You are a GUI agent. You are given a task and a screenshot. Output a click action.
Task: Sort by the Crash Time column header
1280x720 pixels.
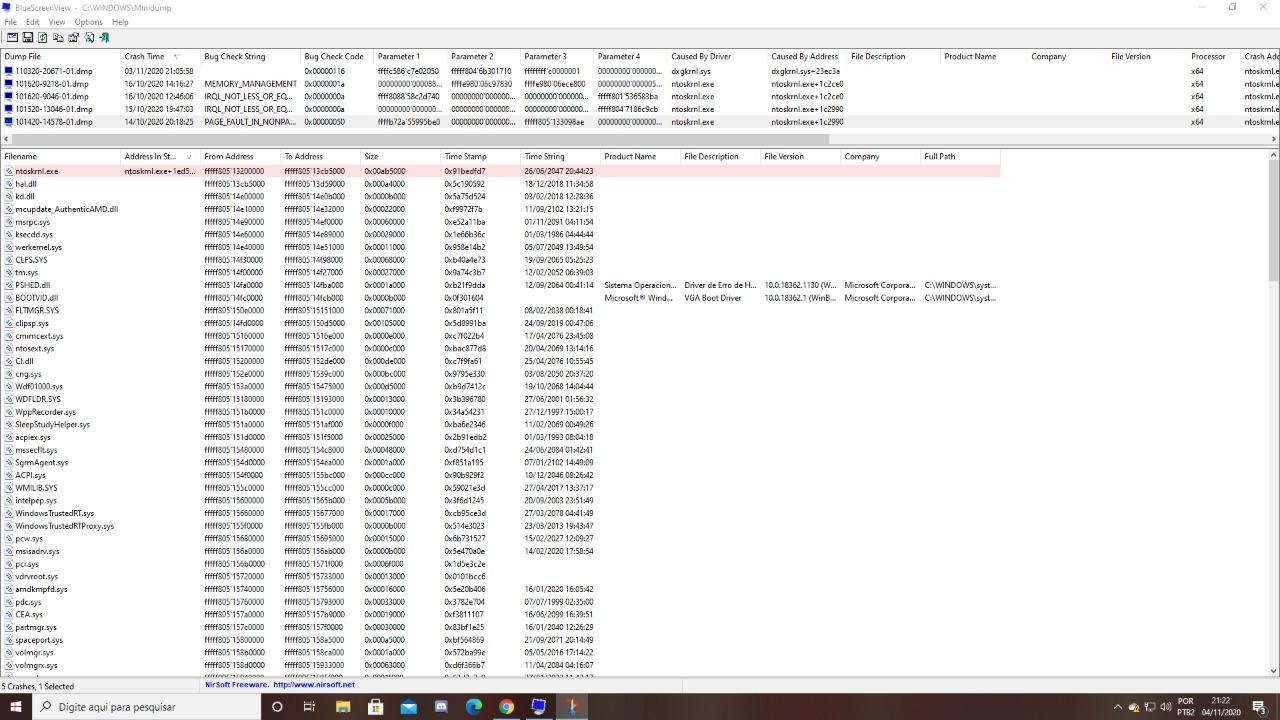coord(161,57)
